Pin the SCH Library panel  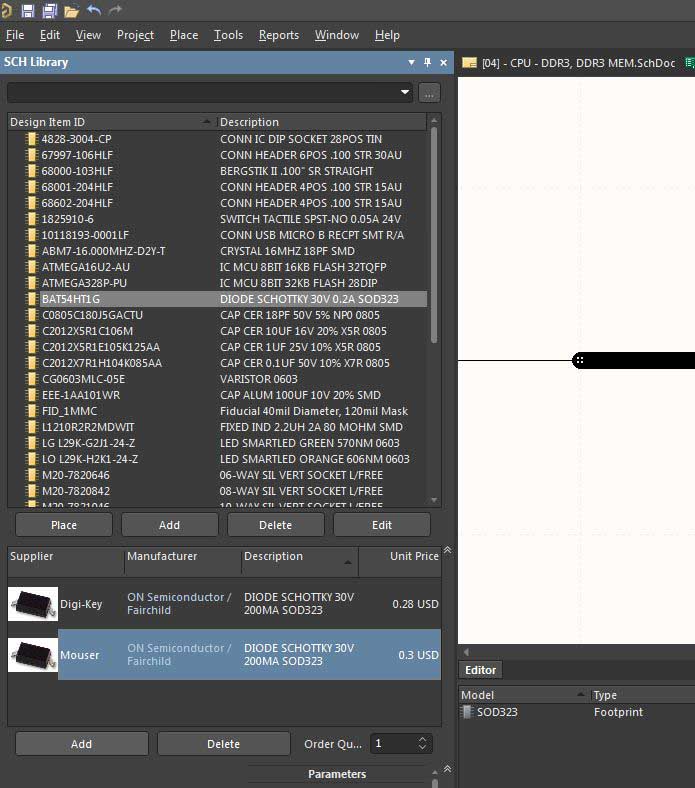tap(428, 62)
